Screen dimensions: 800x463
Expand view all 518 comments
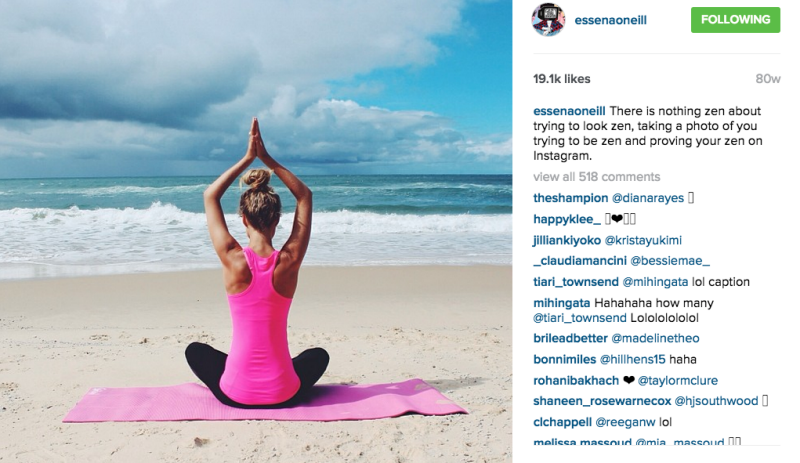click(x=596, y=177)
